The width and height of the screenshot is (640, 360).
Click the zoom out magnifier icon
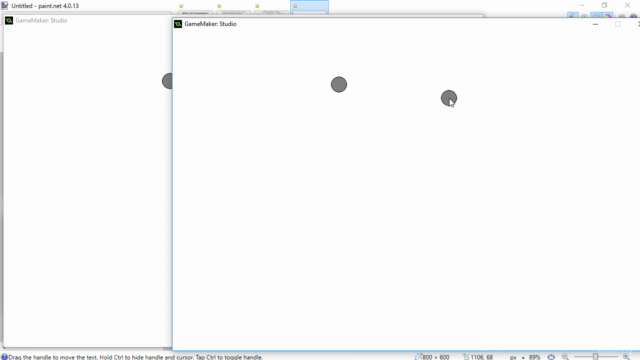[x=565, y=357]
